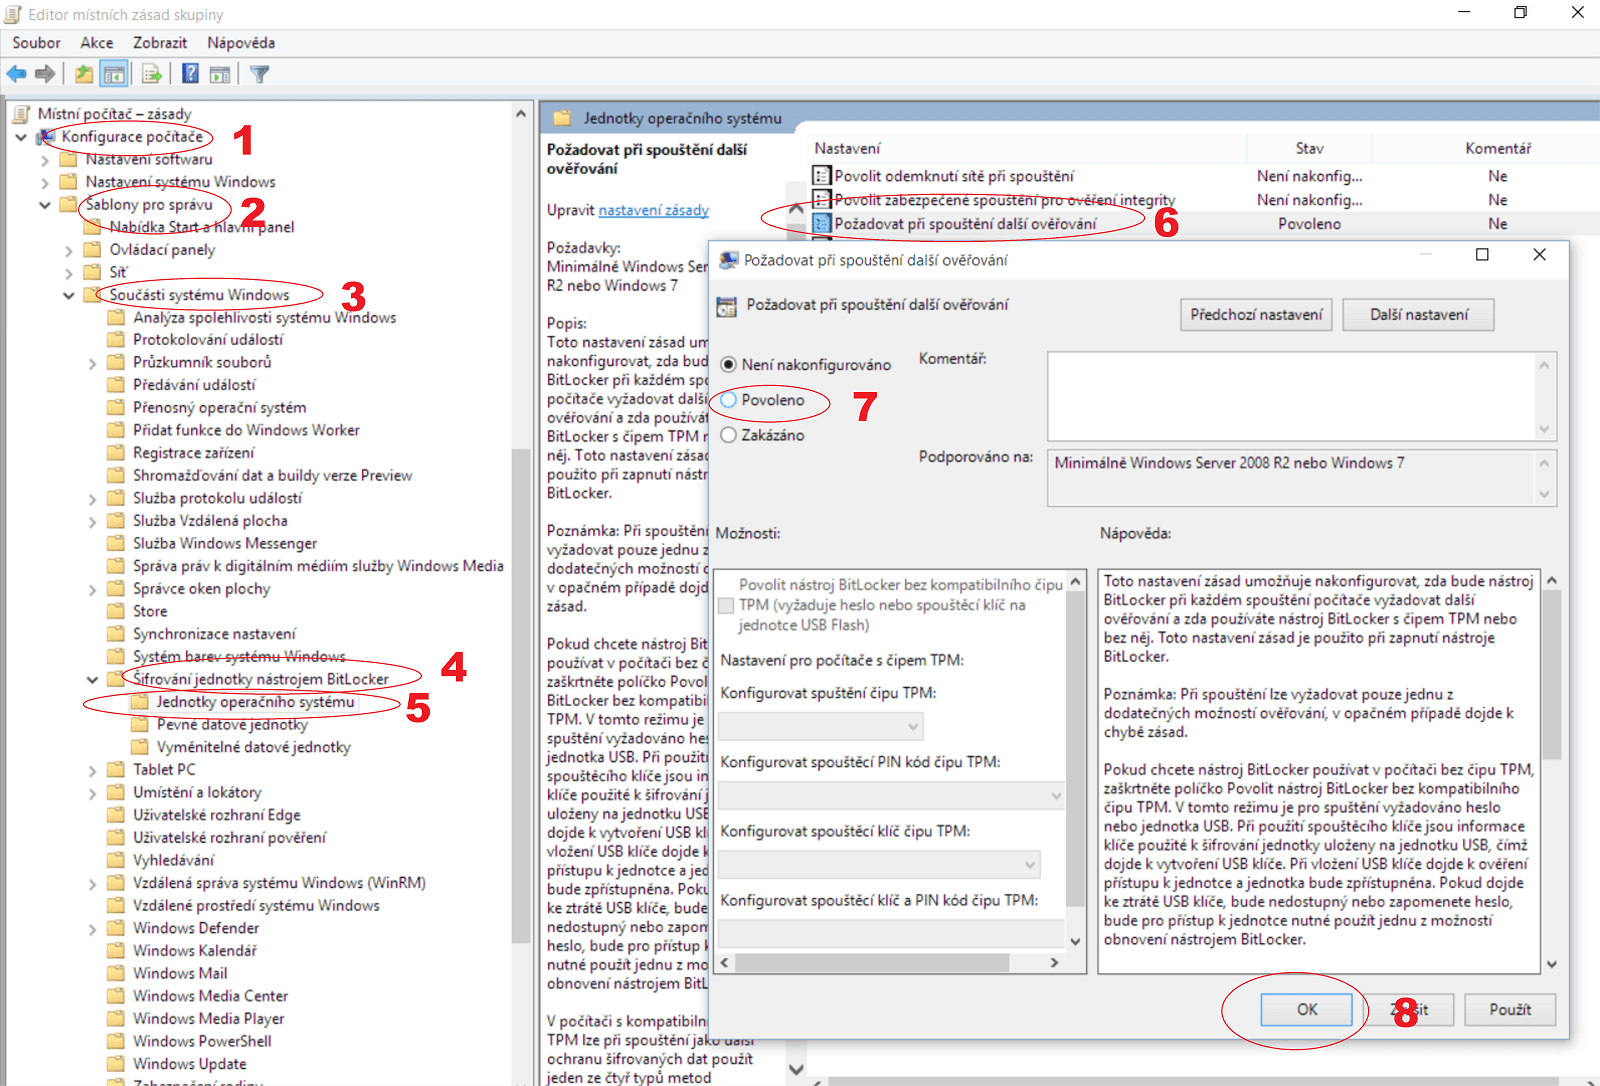Click the Nastavení column header

coord(1027,148)
